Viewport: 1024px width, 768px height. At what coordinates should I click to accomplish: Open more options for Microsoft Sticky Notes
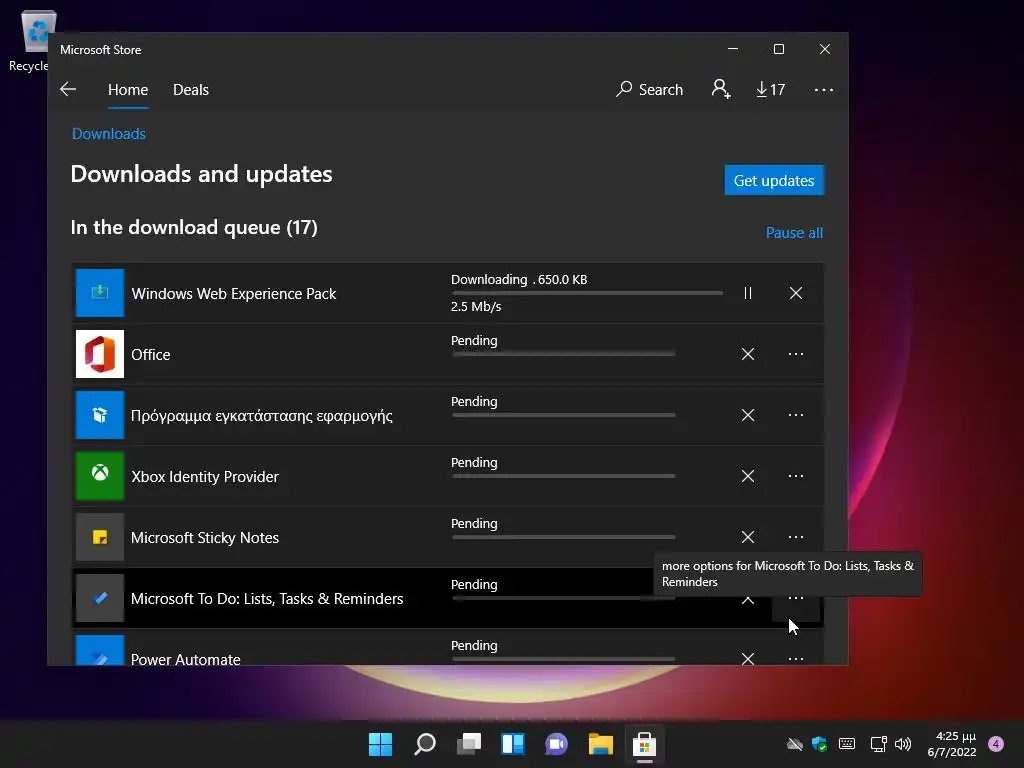[x=795, y=537]
